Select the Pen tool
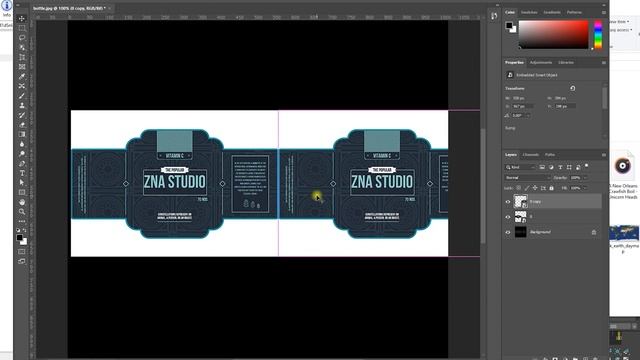 tap(22, 164)
